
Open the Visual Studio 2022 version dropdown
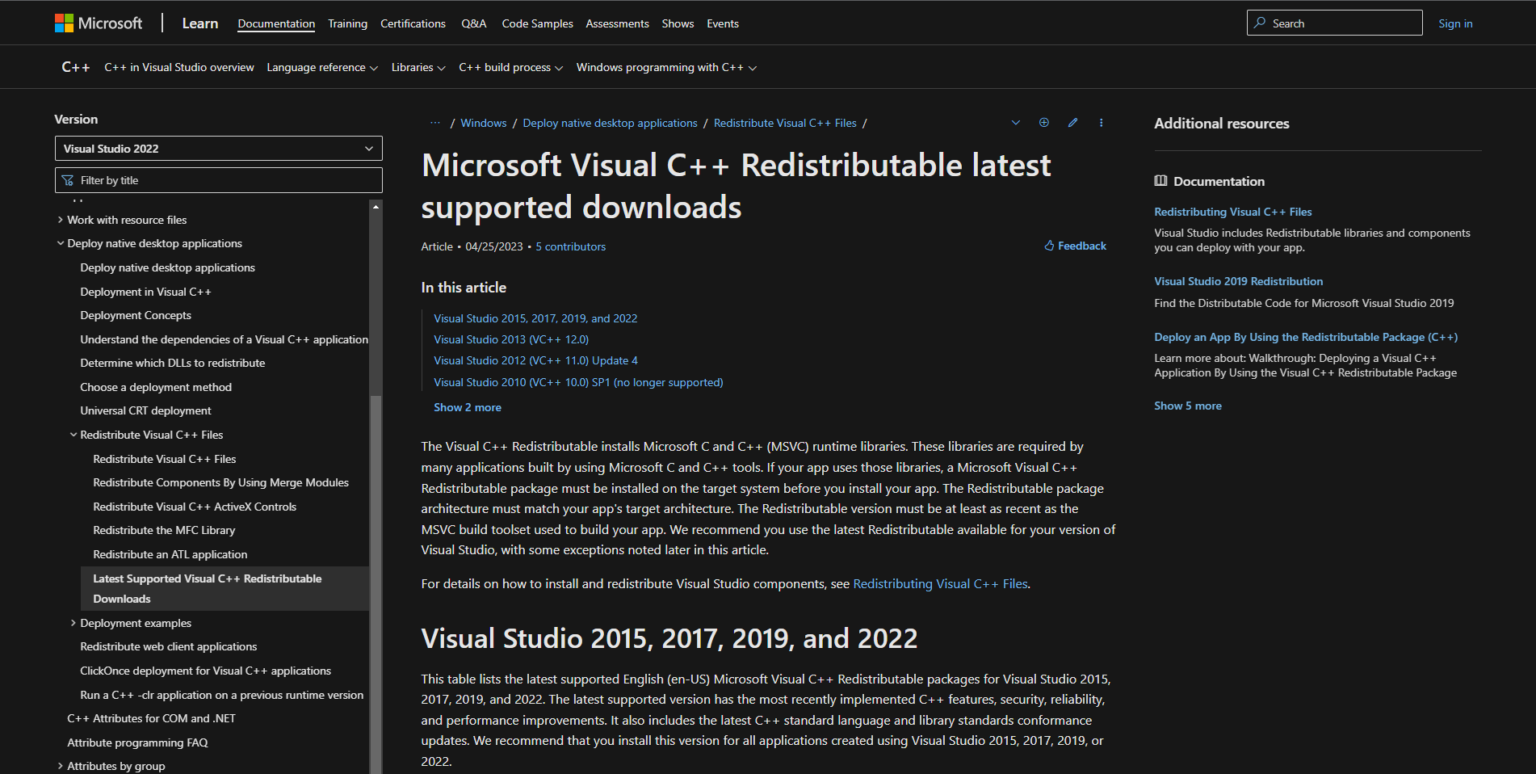218,149
